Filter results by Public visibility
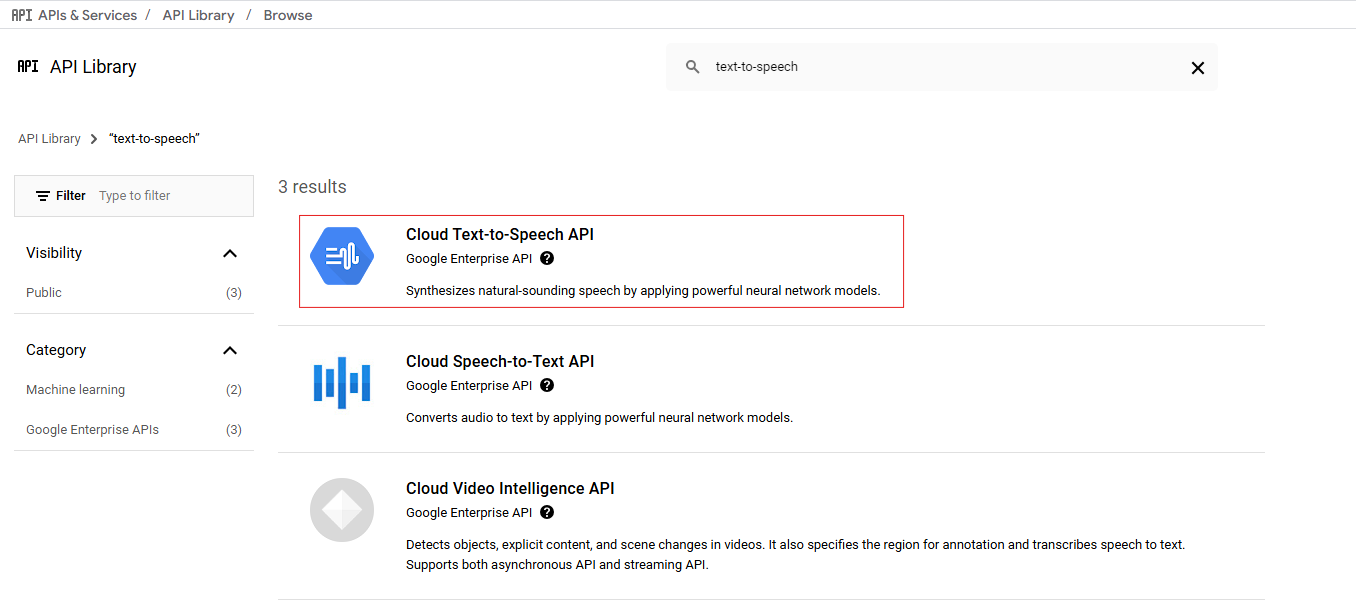Viewport: 1356px width, 611px height. point(44,293)
